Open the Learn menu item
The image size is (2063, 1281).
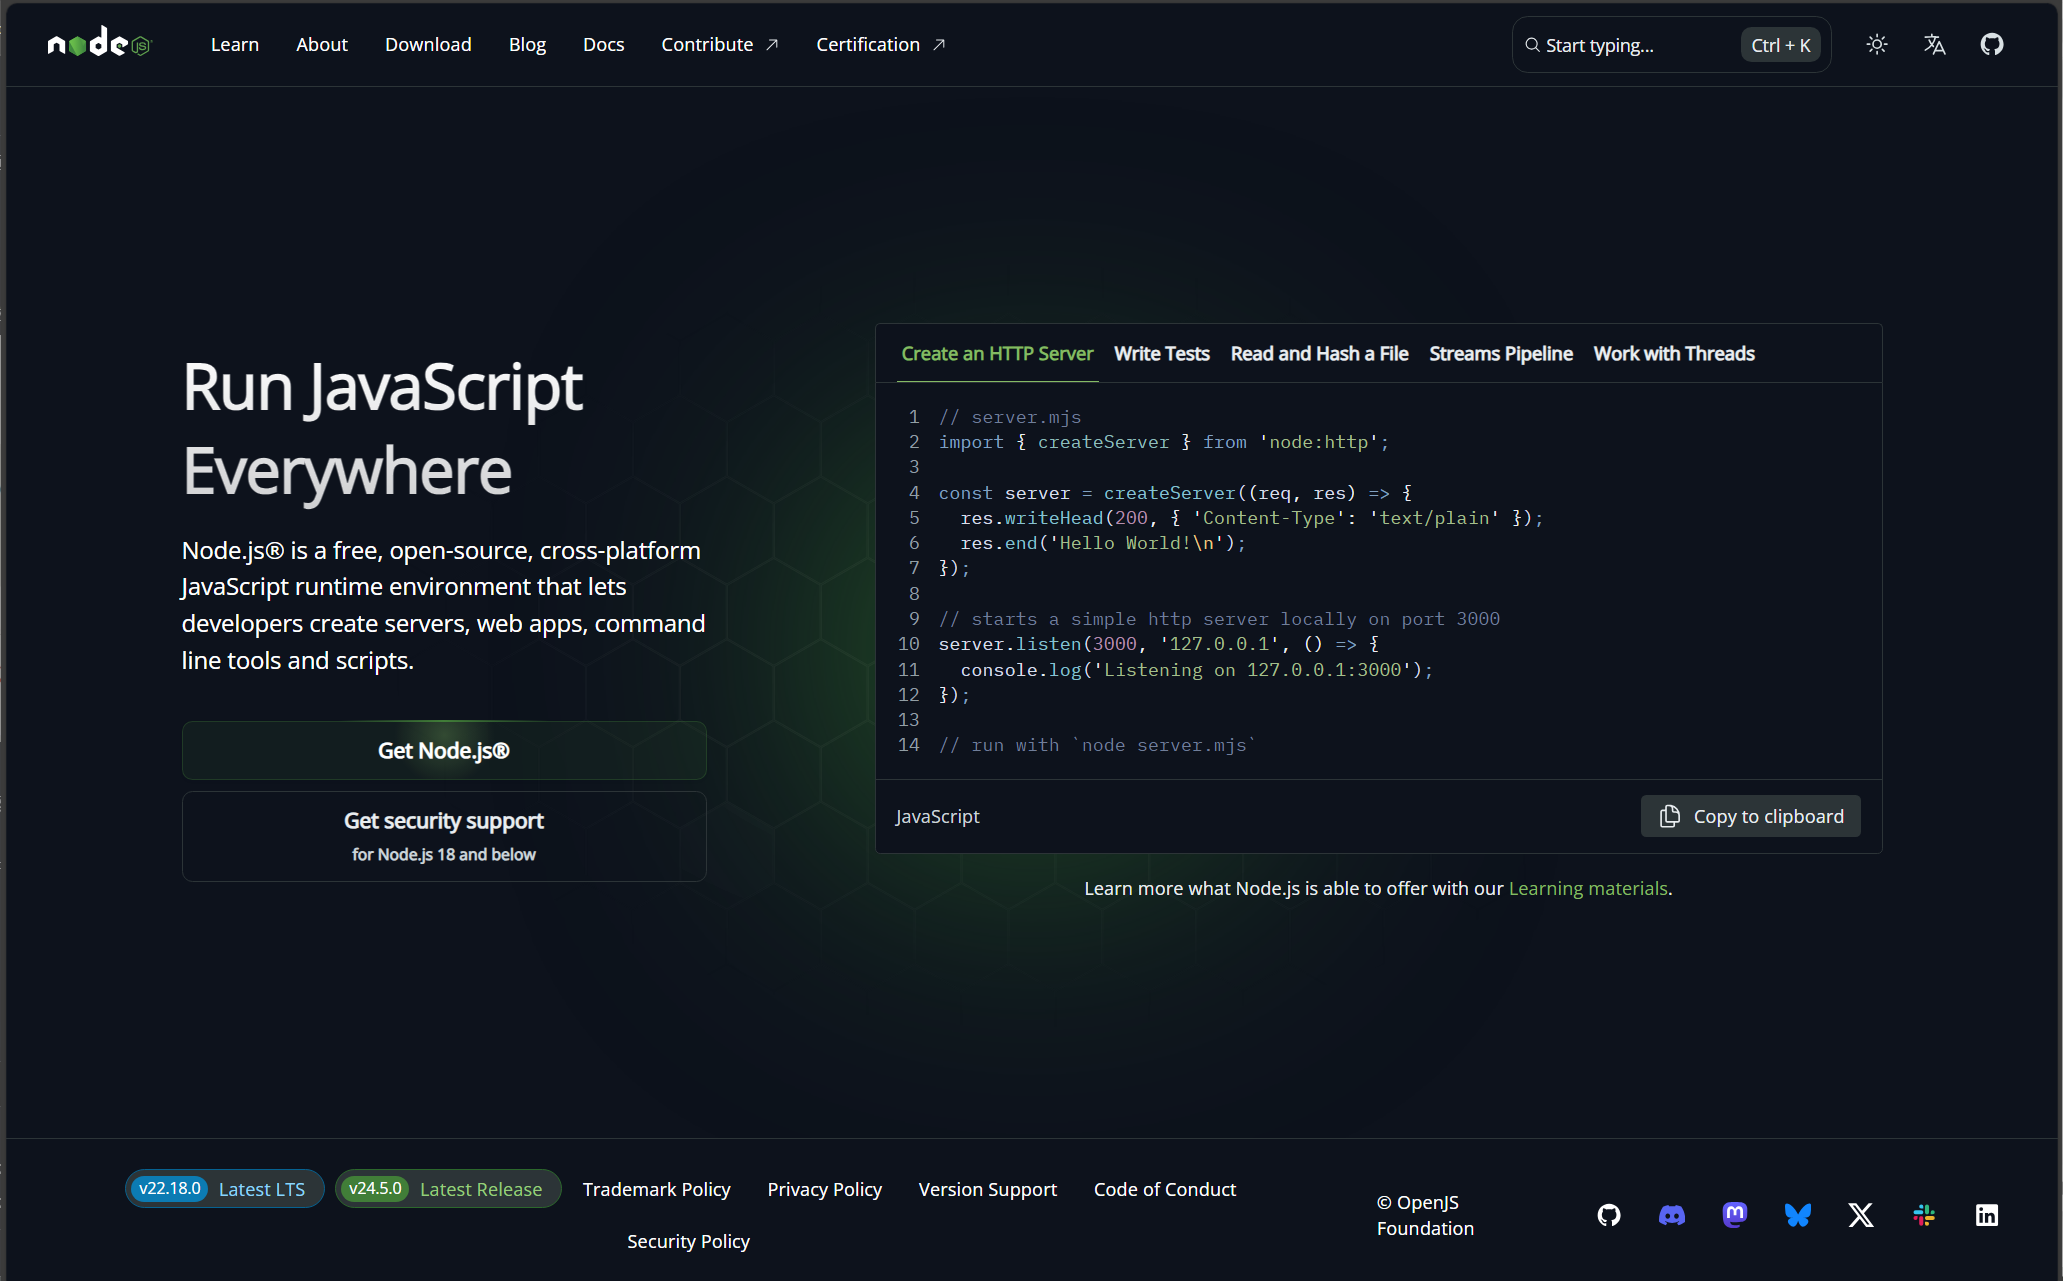click(235, 44)
